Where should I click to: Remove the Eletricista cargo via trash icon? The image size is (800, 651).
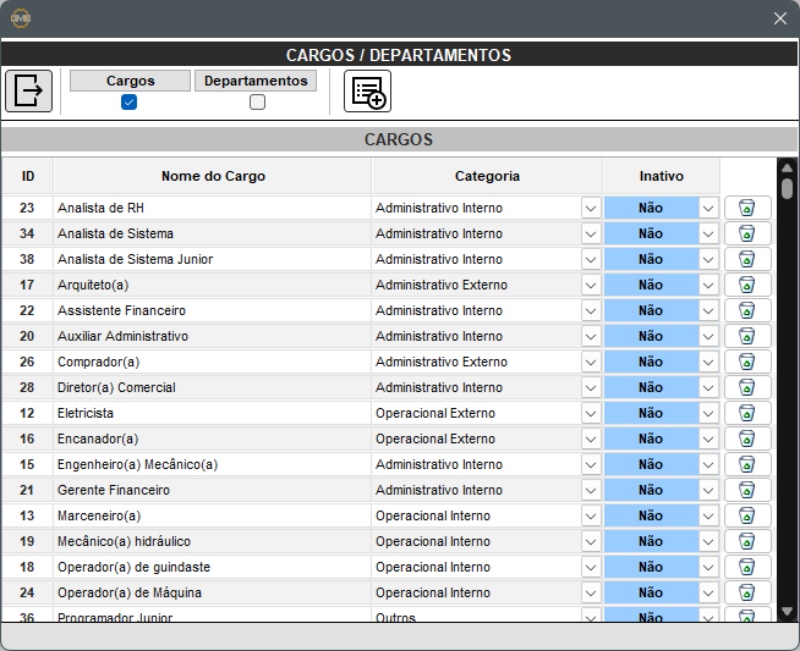[747, 413]
